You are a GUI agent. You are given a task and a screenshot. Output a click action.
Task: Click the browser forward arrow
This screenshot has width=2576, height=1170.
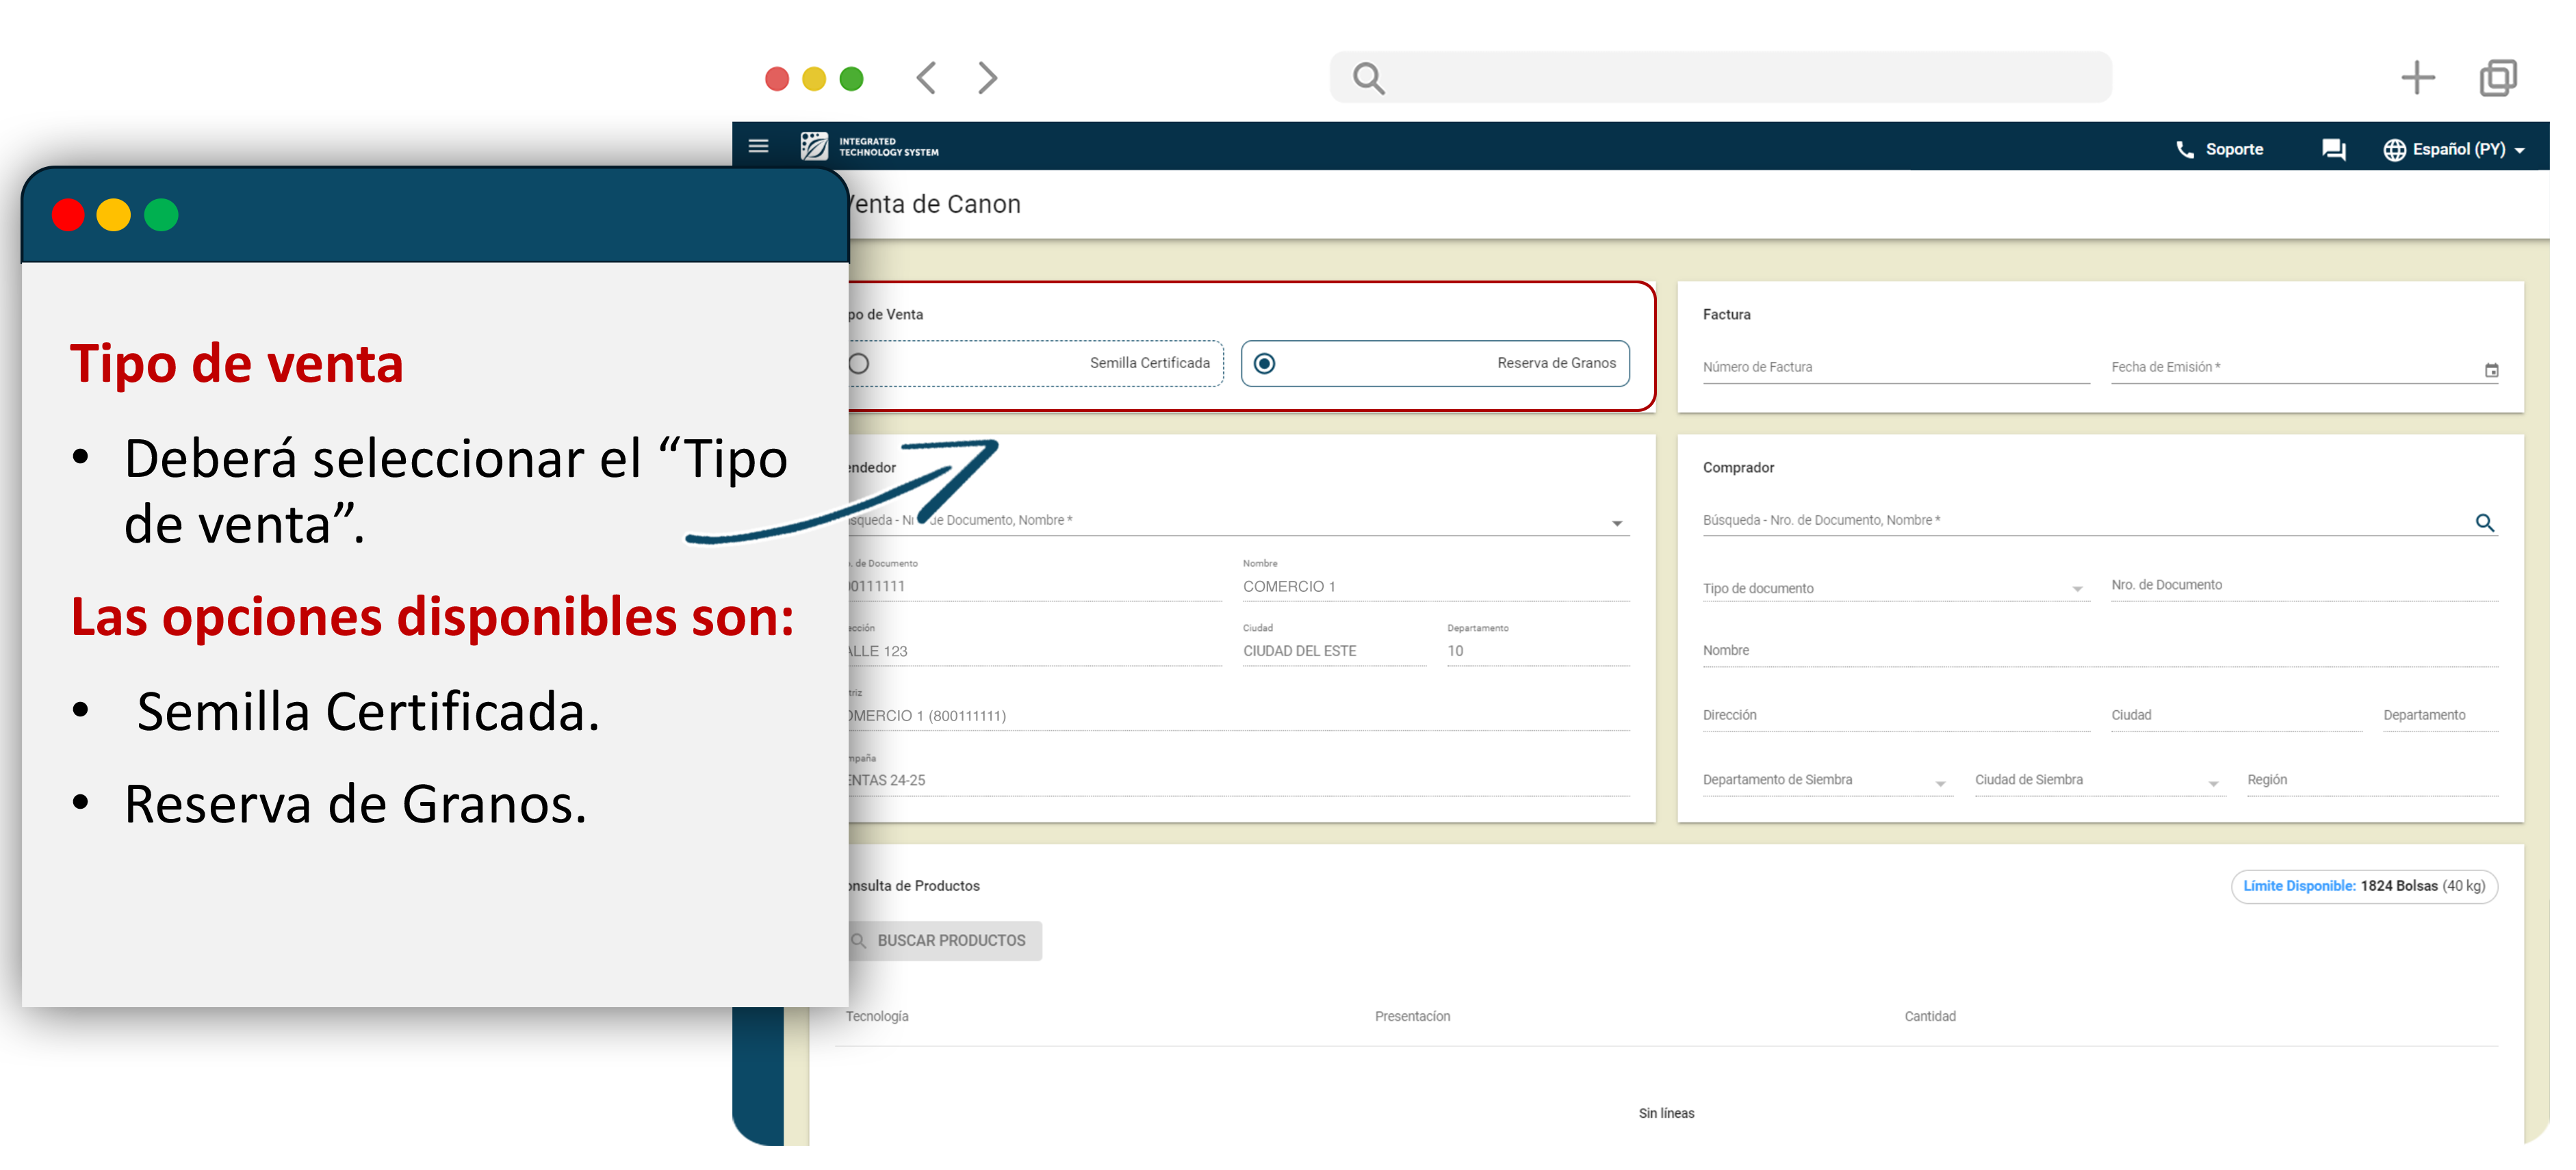tap(987, 78)
